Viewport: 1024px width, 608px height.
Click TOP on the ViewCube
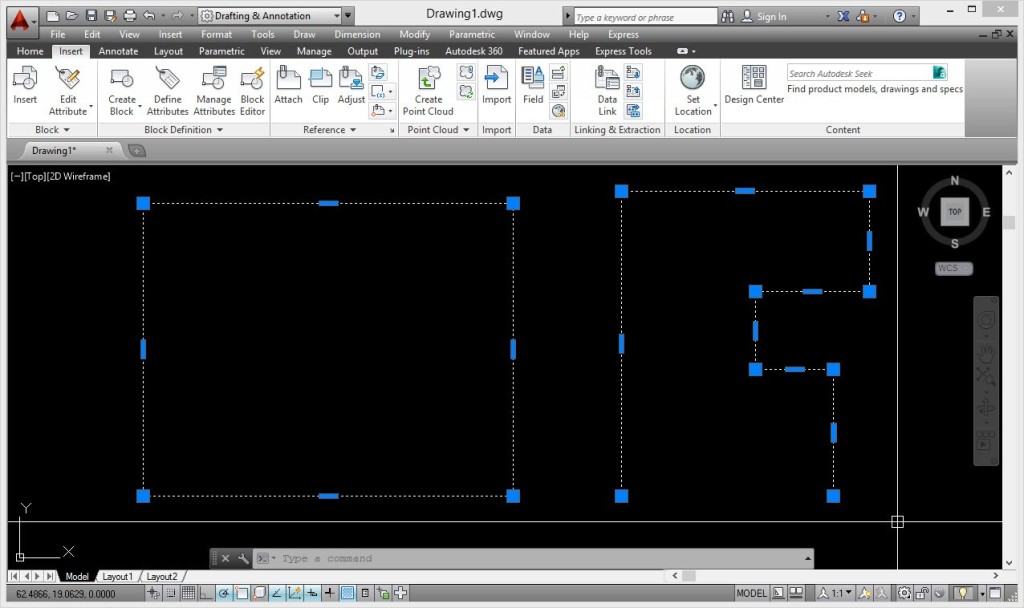954,211
